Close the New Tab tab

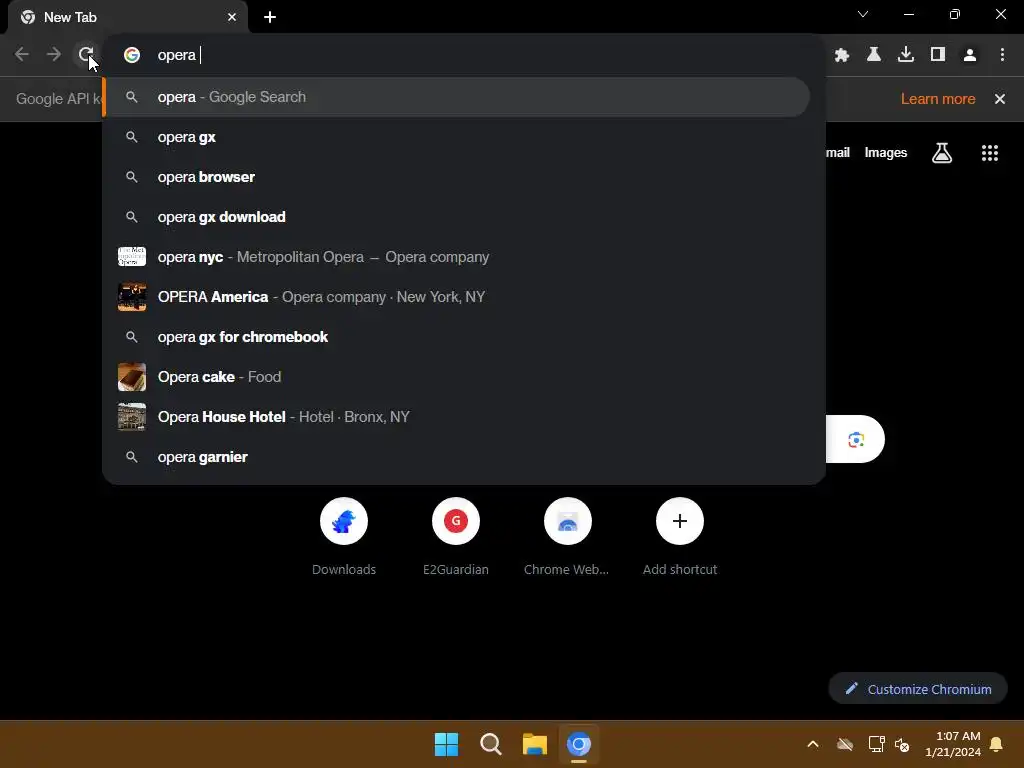[232, 17]
